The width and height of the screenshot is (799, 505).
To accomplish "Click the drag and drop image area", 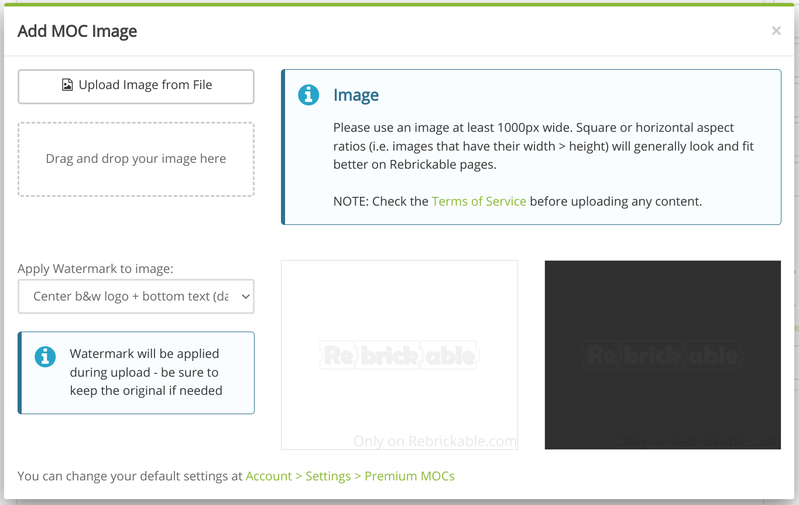I will [136, 159].
